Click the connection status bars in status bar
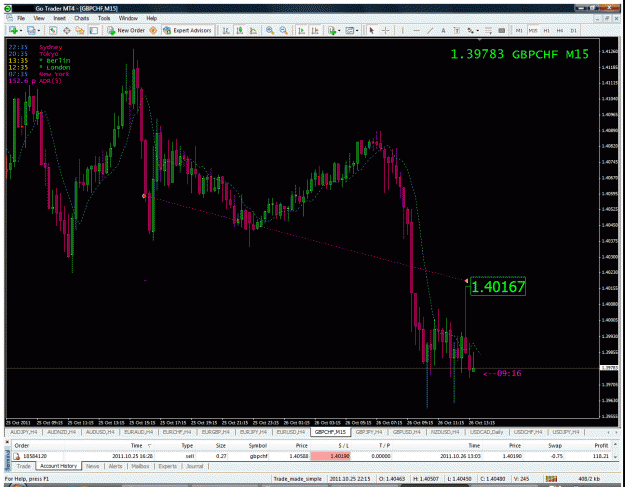Screen dimensions: 625x487 coord(552,478)
